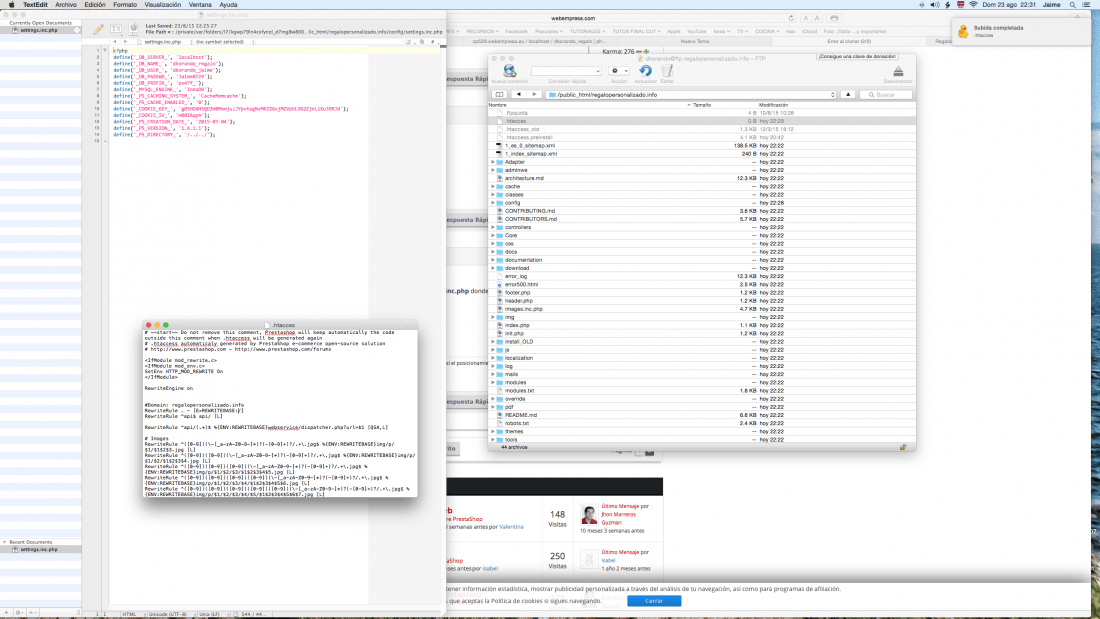Expand the controllers folder
This screenshot has height=619, width=1100.
tap(492, 227)
